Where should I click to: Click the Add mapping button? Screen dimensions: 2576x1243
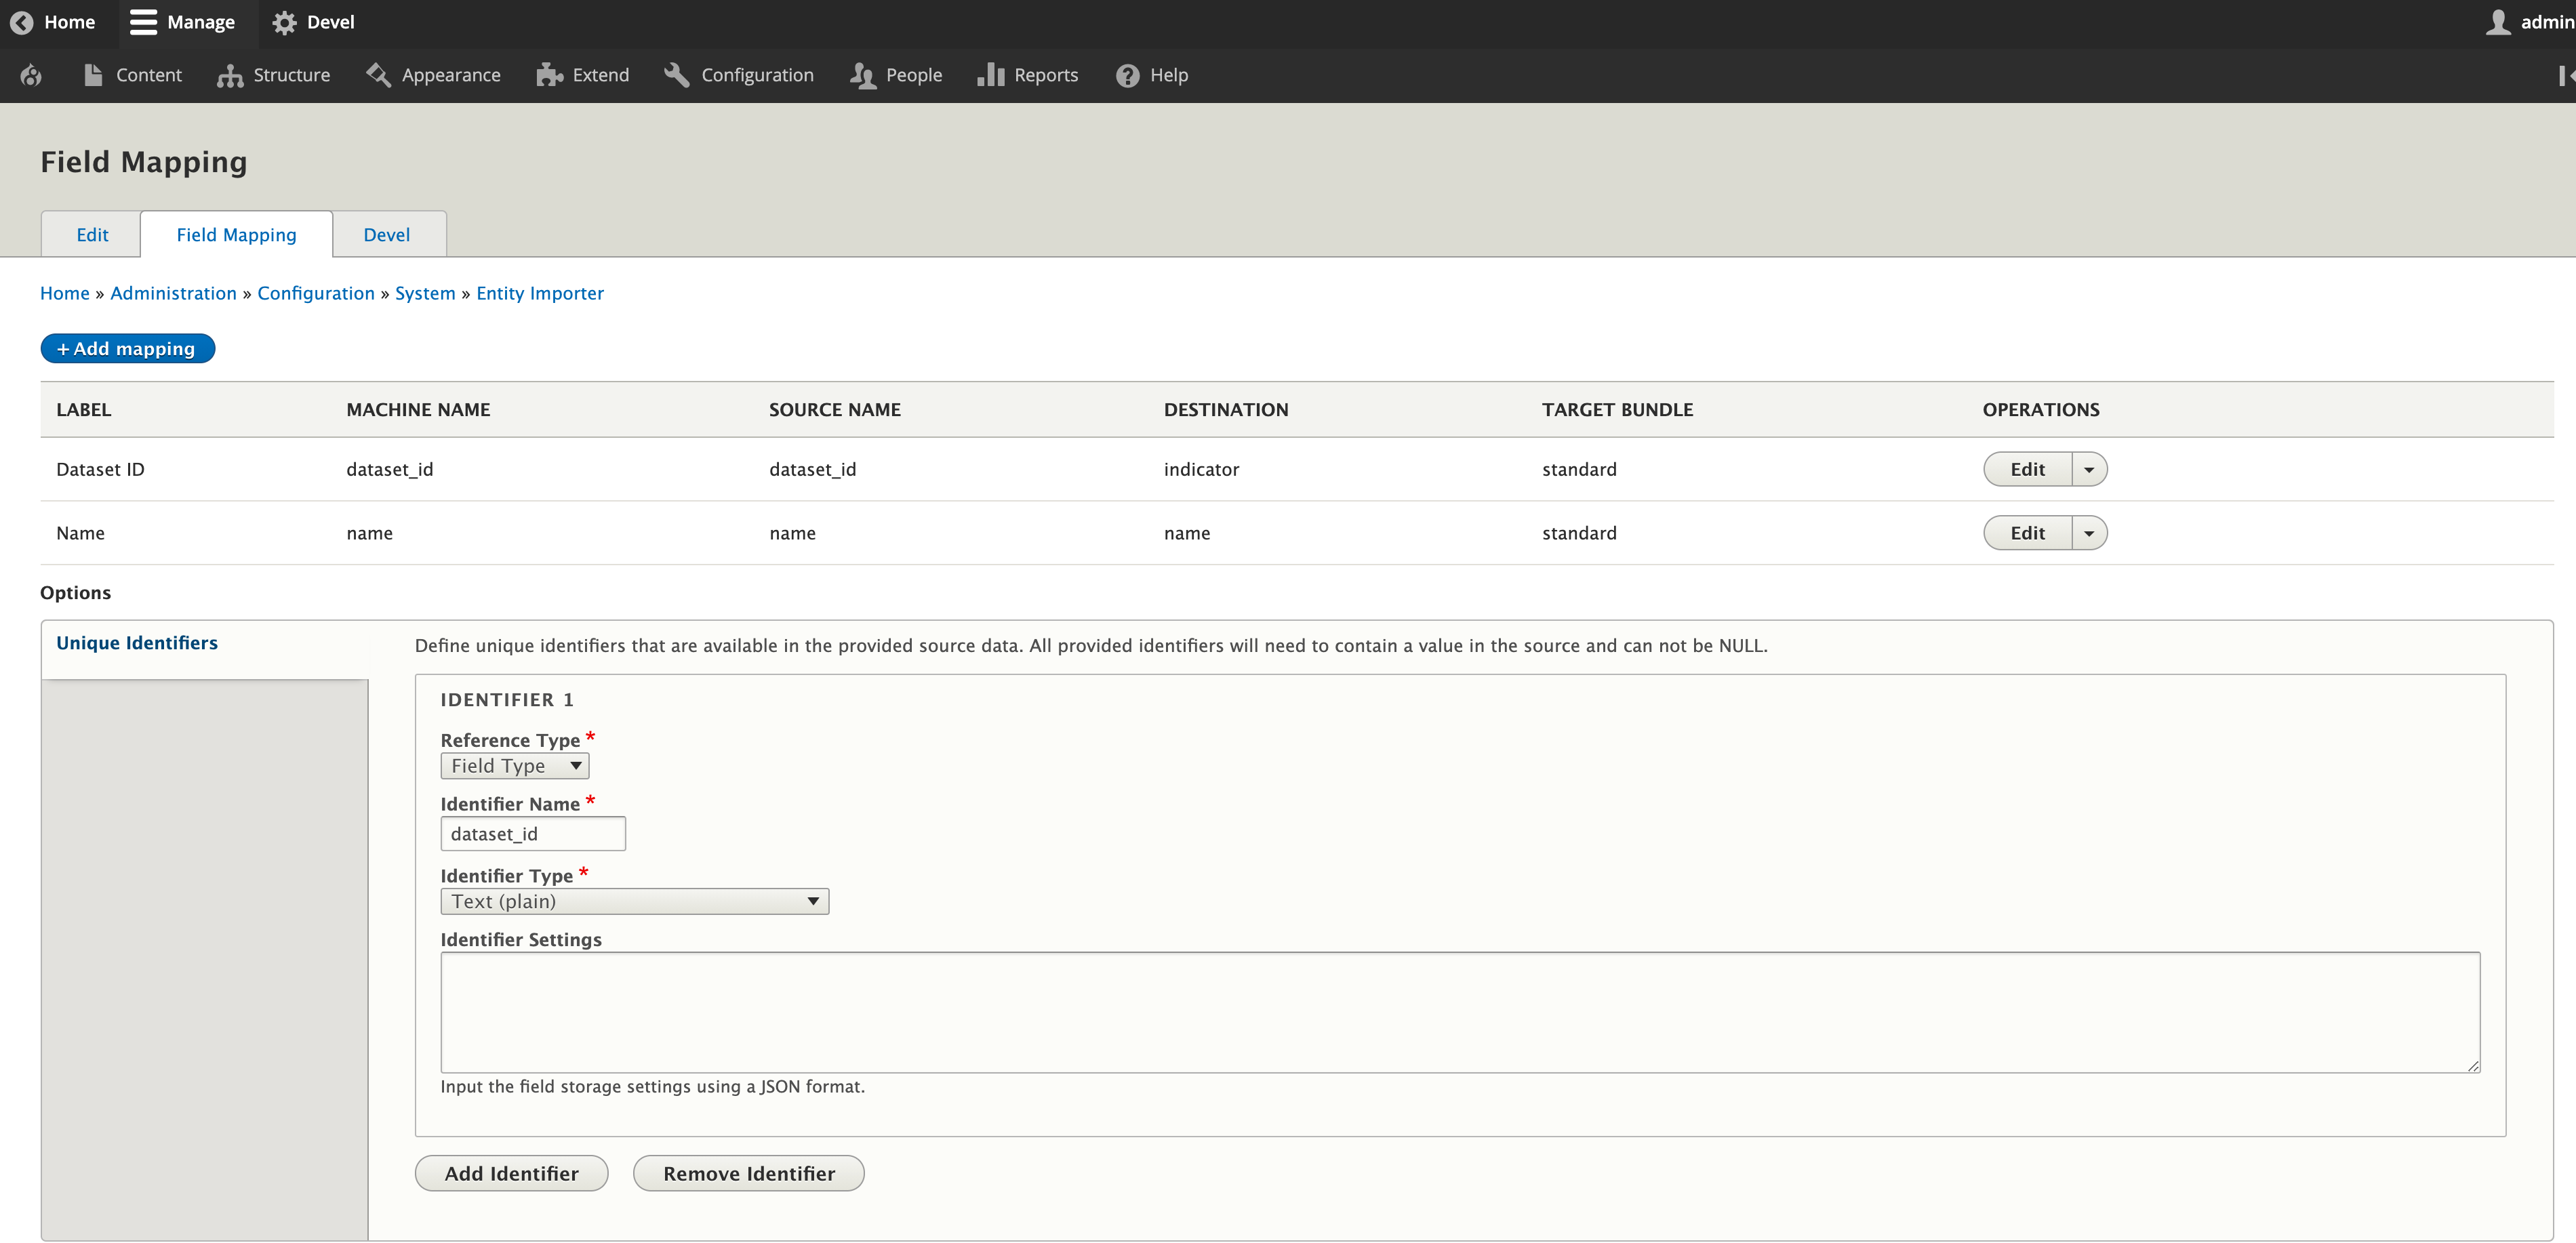[x=127, y=348]
